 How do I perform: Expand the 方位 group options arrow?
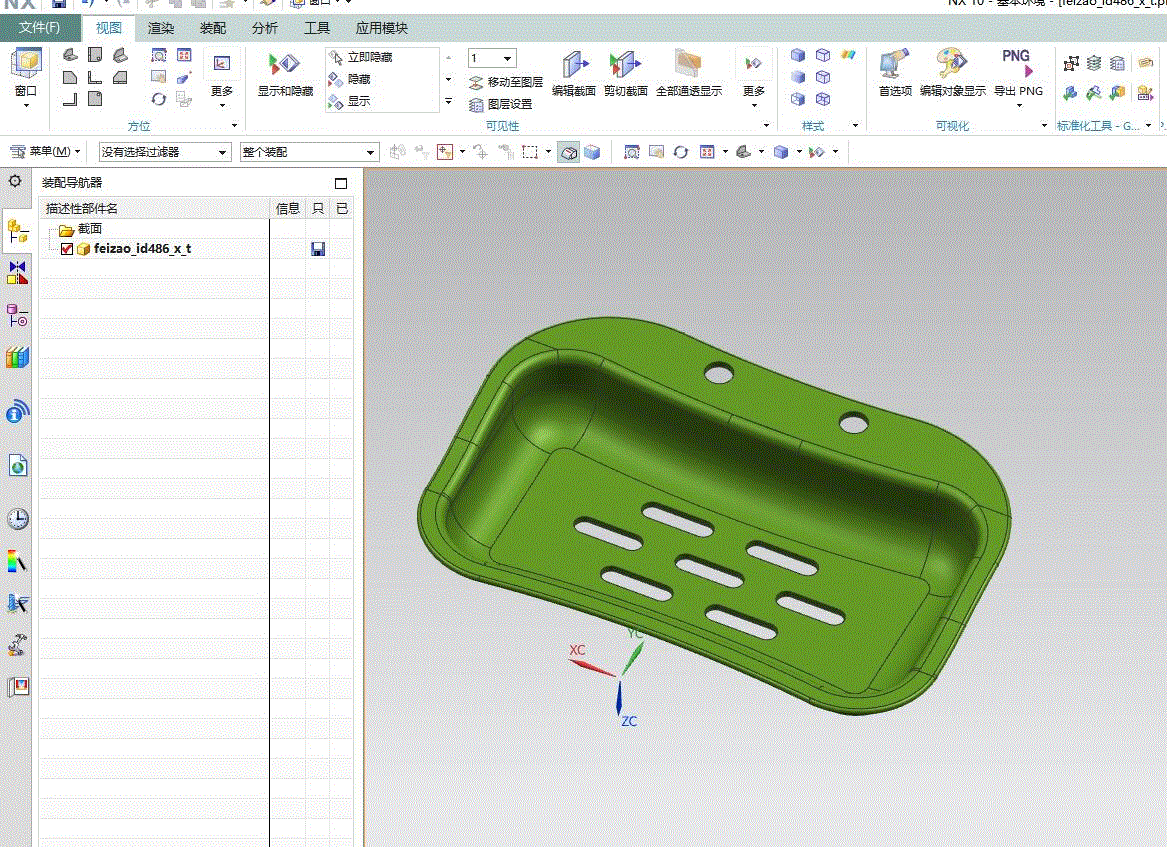[234, 125]
